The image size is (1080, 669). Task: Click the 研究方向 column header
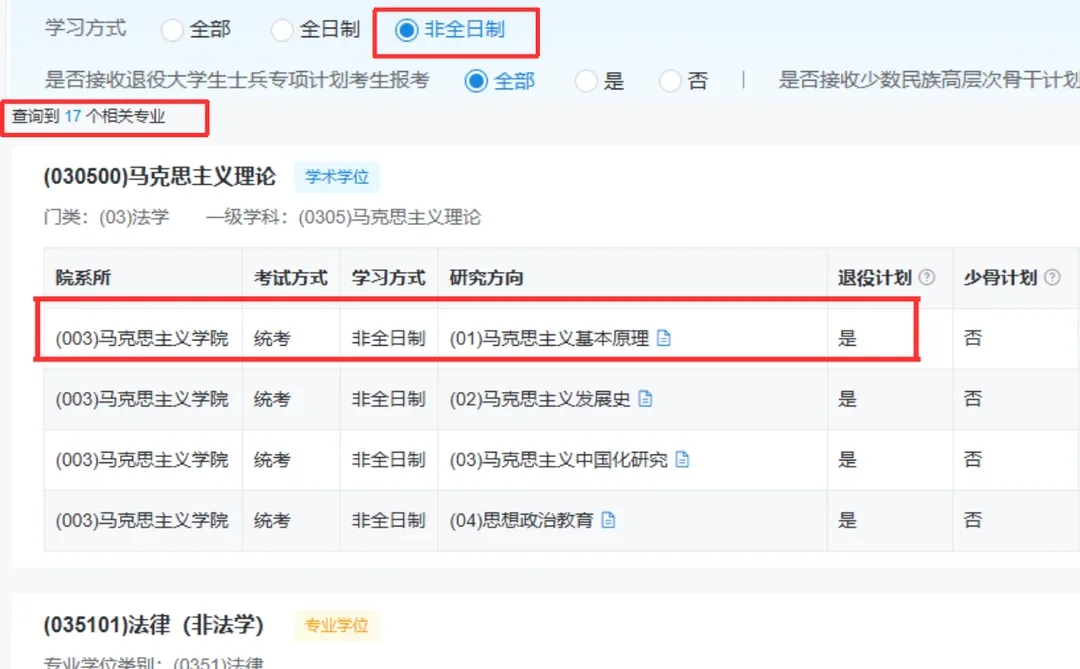[x=484, y=277]
